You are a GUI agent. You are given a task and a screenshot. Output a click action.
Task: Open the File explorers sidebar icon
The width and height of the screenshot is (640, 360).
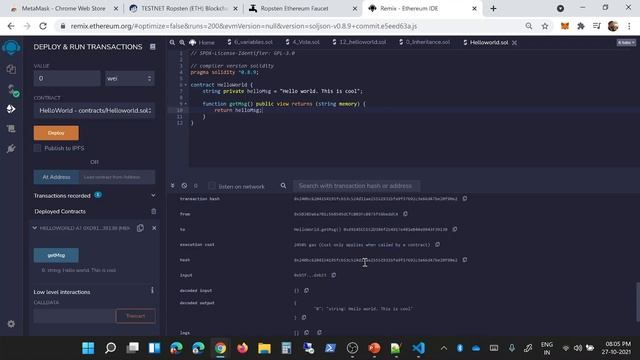11,69
